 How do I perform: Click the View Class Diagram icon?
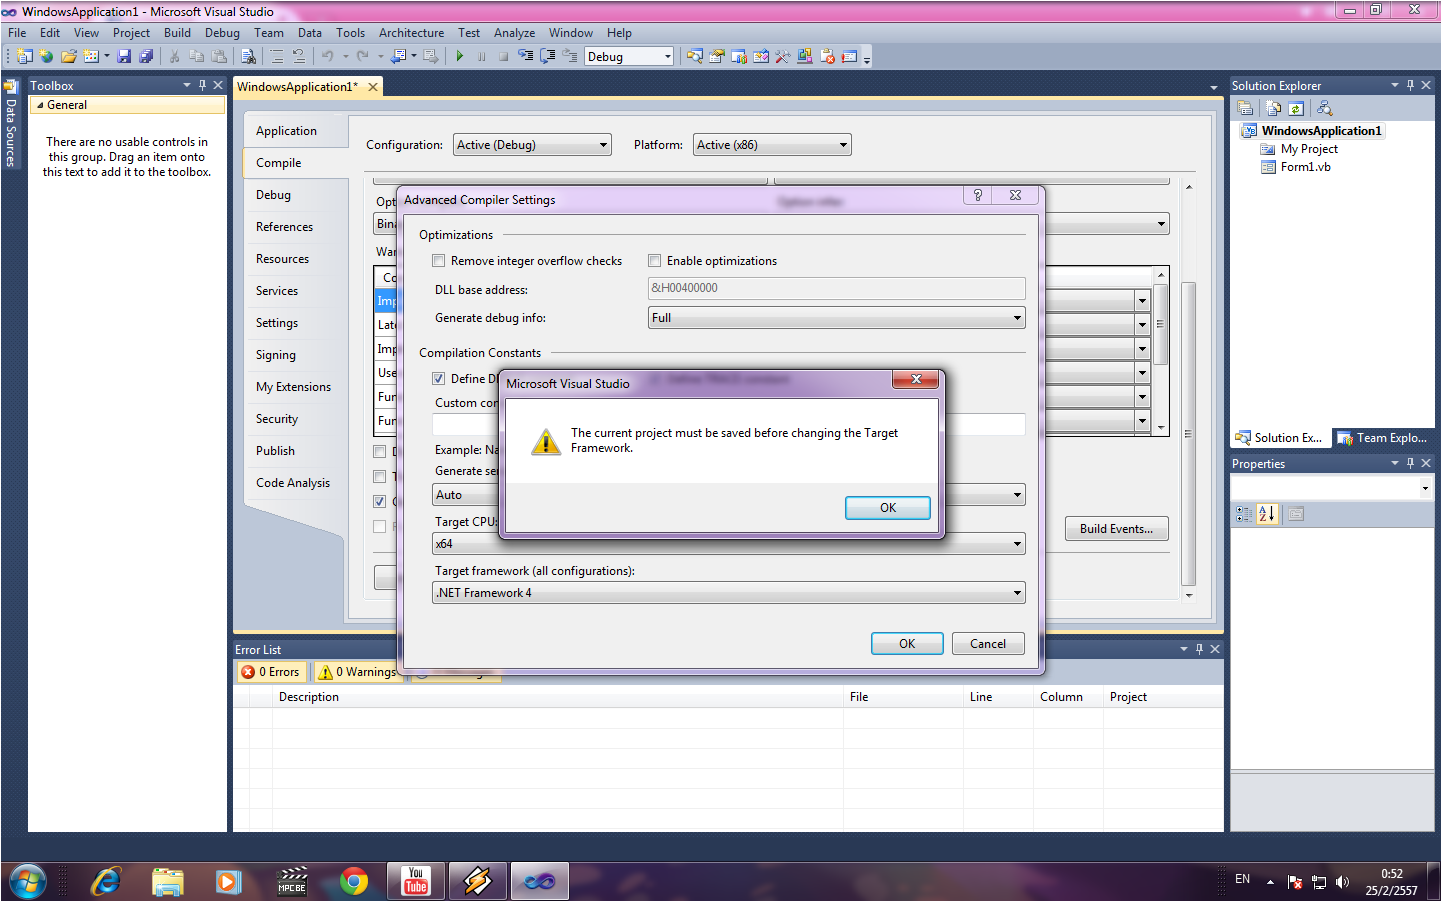point(1324,108)
